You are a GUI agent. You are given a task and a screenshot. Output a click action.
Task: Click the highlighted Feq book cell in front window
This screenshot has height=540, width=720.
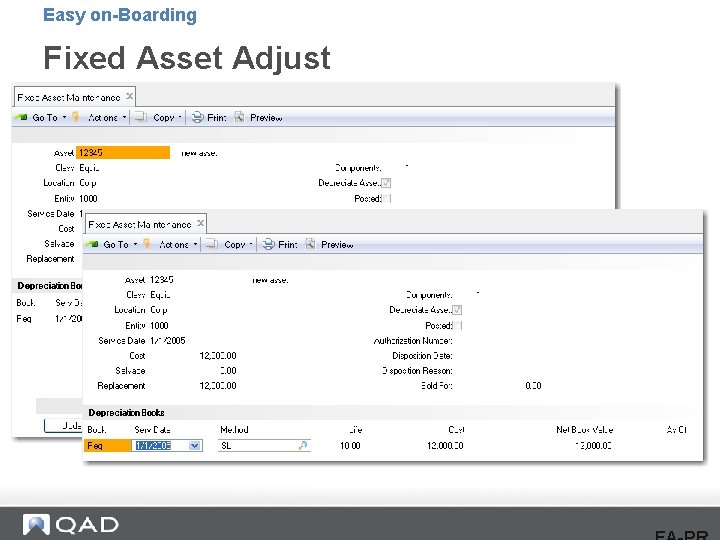(x=107, y=445)
